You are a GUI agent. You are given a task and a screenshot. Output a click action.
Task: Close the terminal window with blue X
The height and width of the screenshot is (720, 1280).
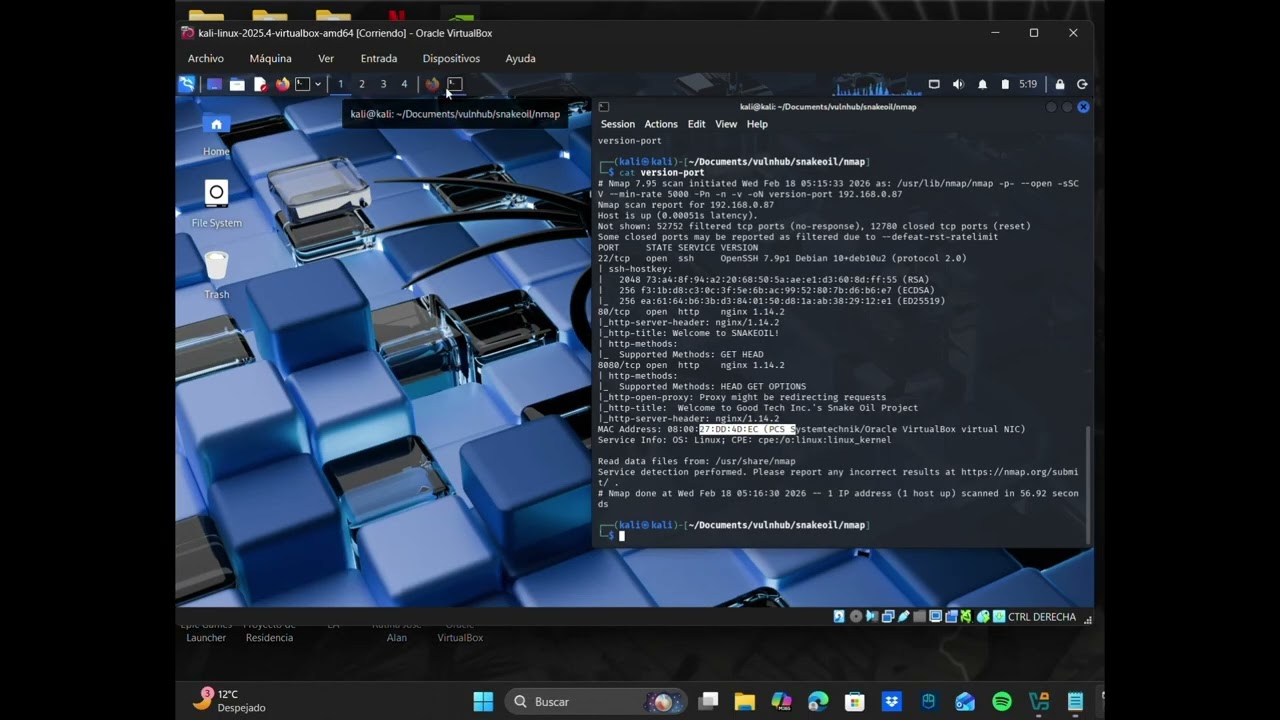pyautogui.click(x=1082, y=107)
